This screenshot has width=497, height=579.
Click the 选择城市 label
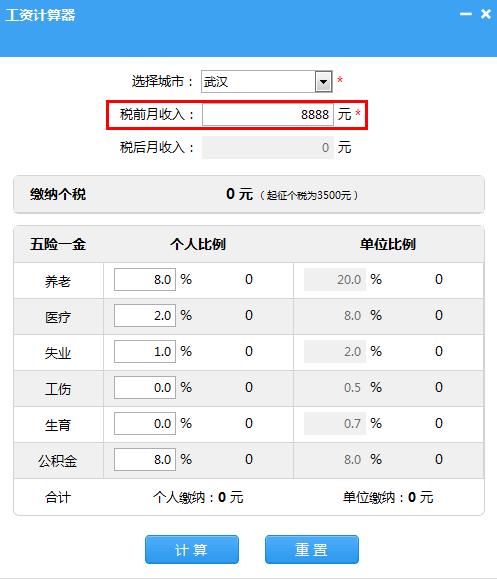[162, 81]
